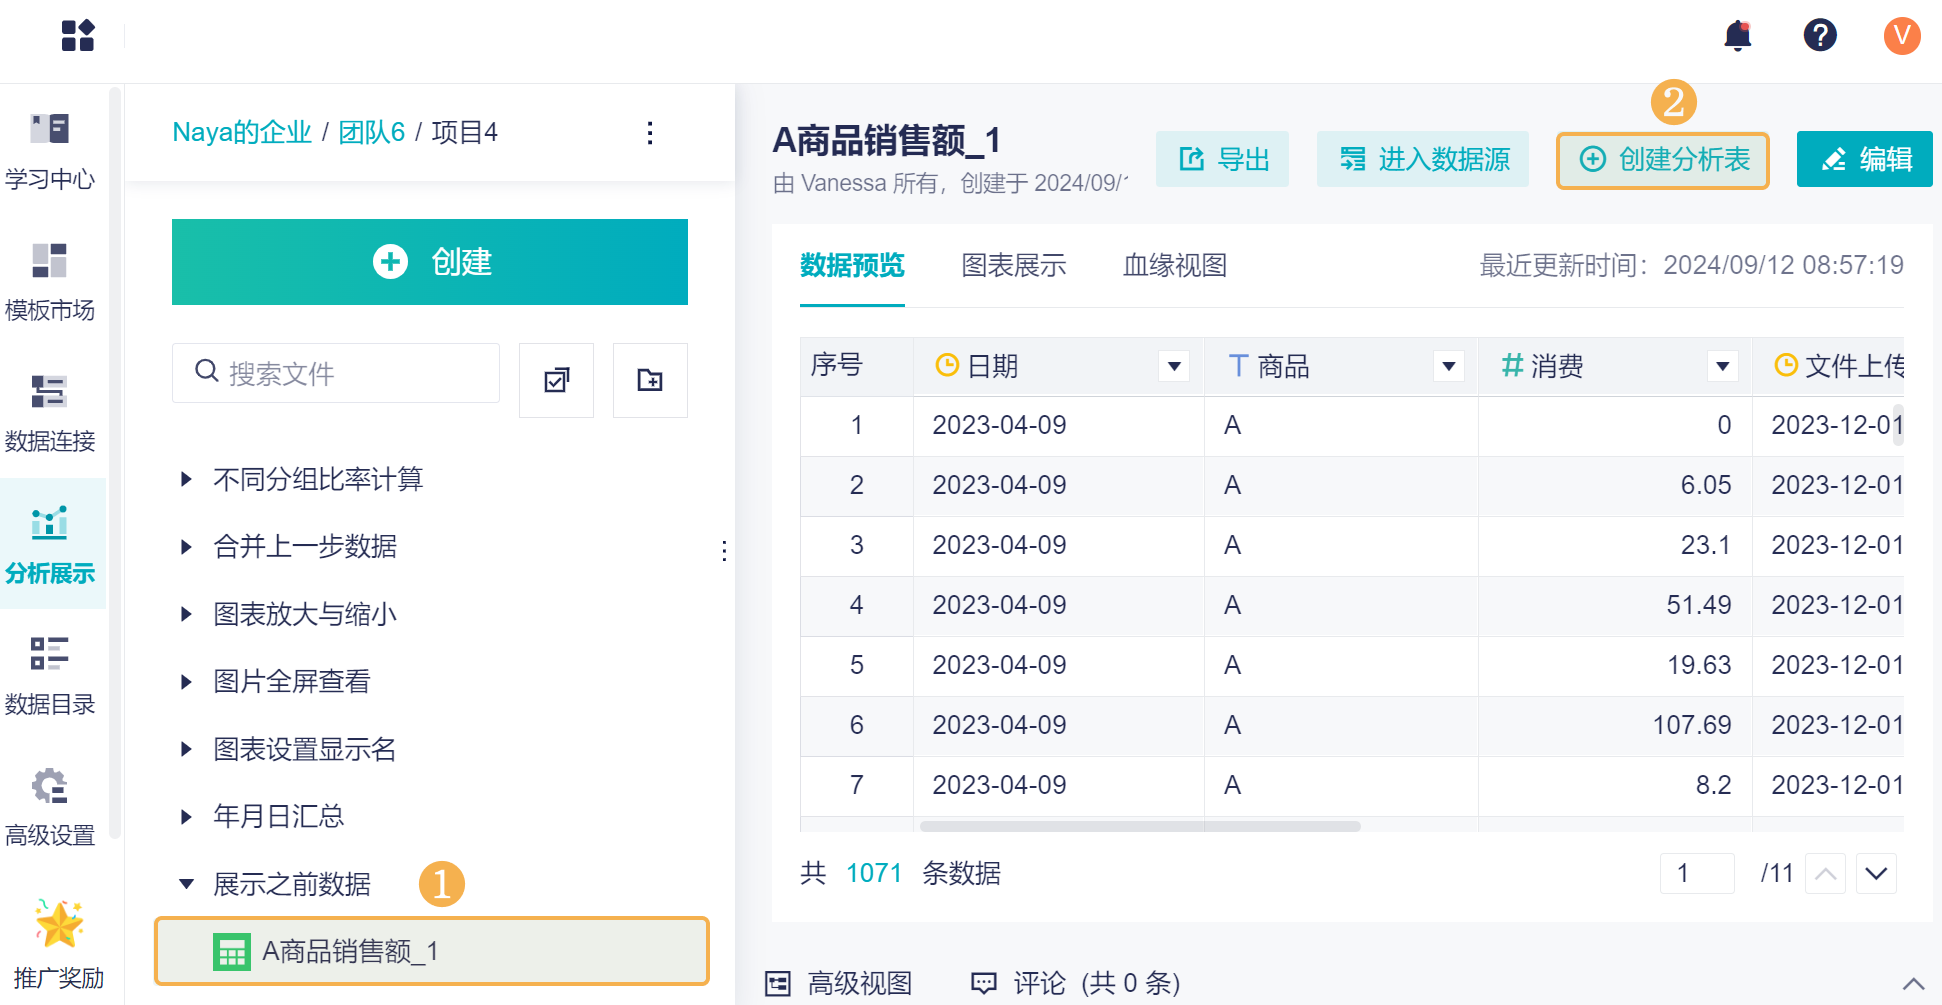Click the 导出 export button
1942x1005 pixels.
[x=1222, y=160]
